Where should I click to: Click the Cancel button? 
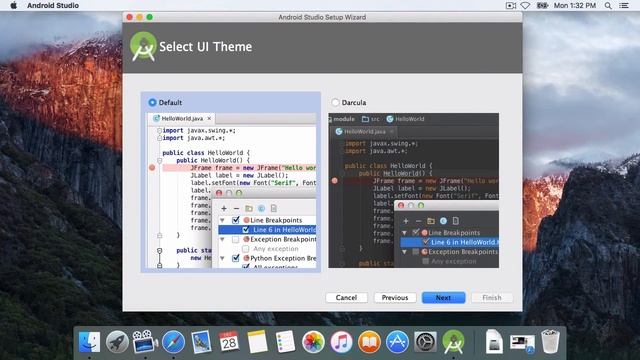(x=347, y=298)
